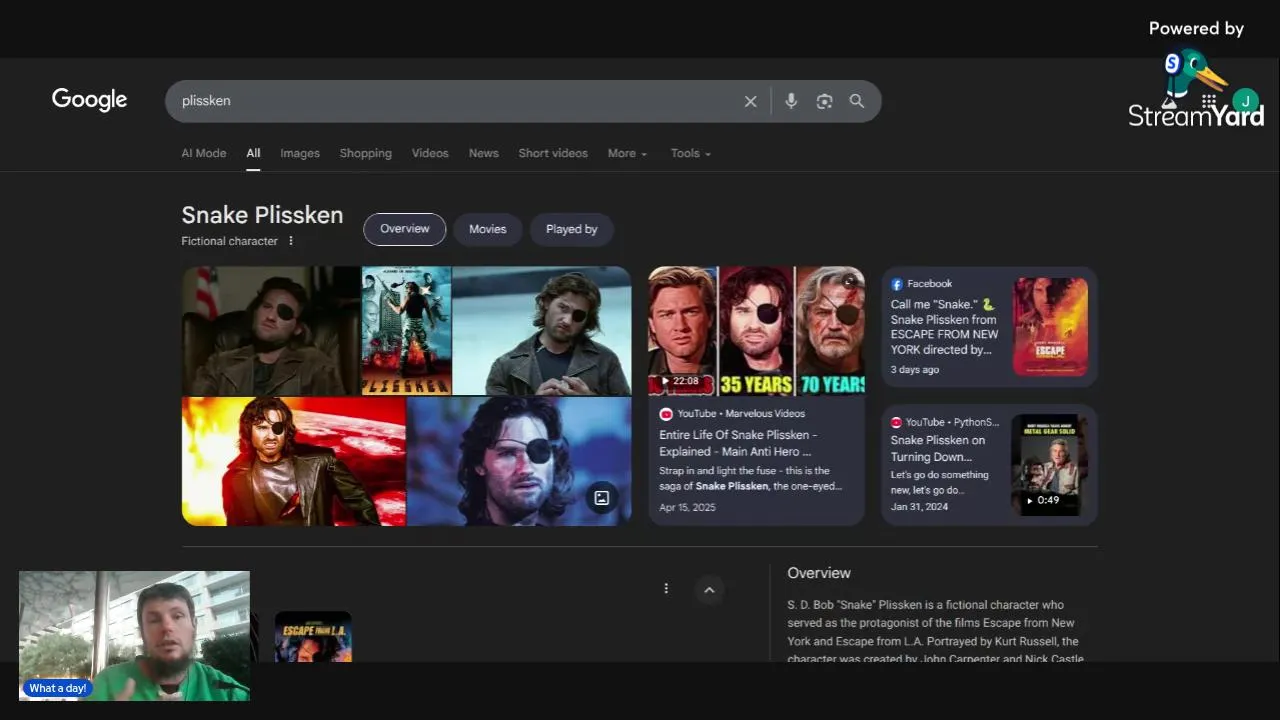
Task: Open three-dot options above Overview section
Action: pos(666,589)
